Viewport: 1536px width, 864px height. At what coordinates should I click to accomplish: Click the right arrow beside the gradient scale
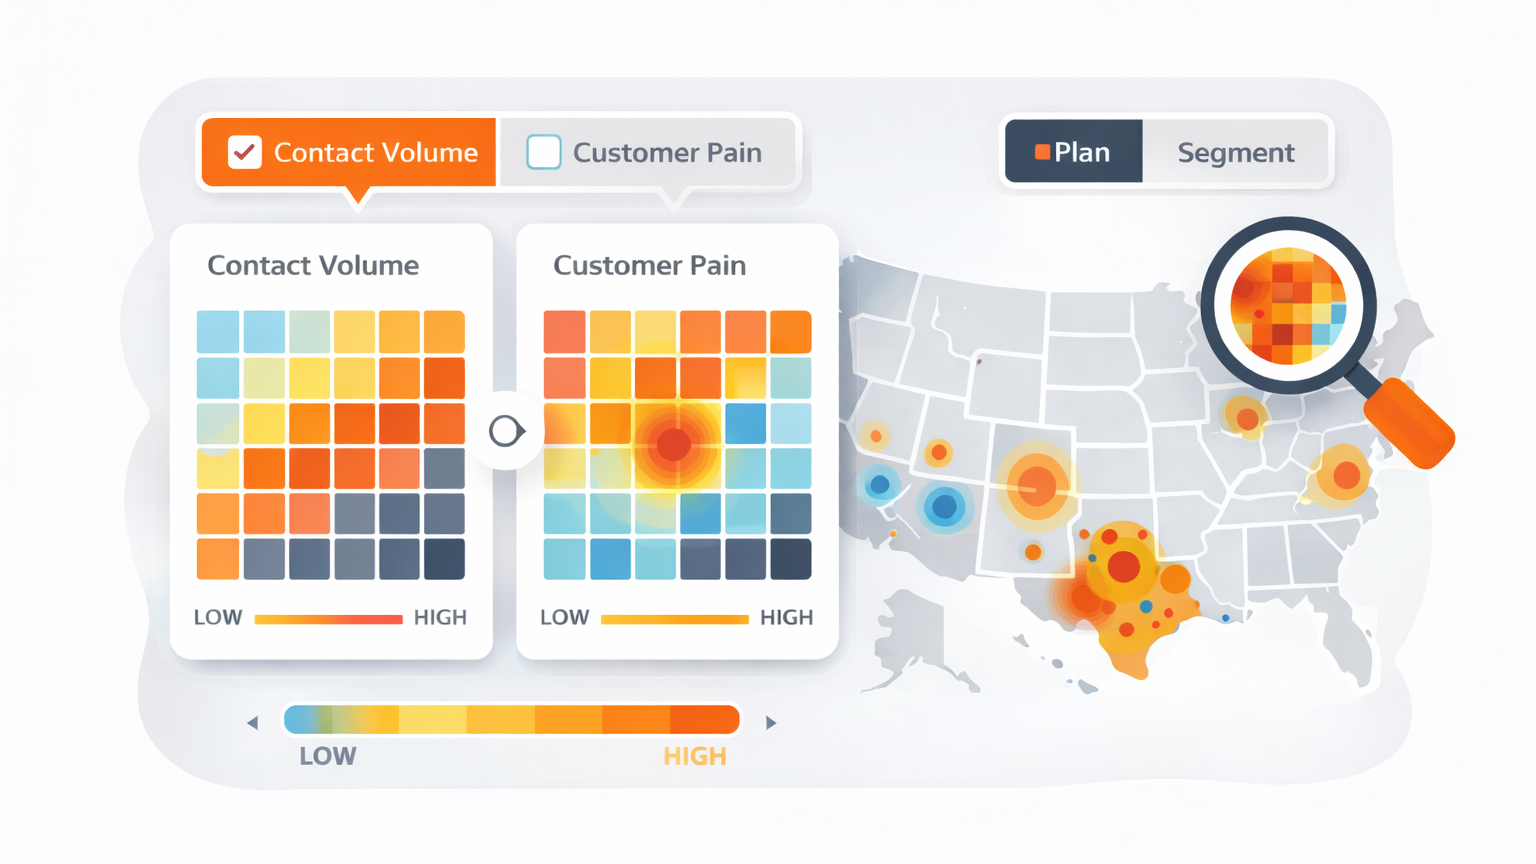pyautogui.click(x=771, y=722)
